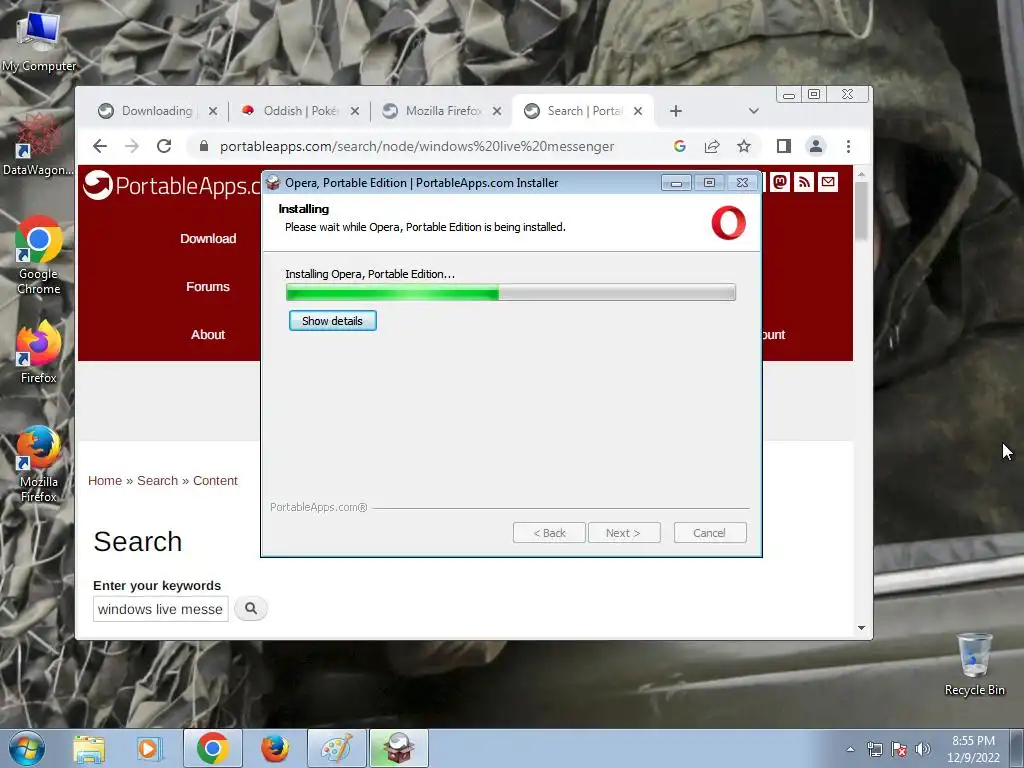Screen dimensions: 1024x768
Task: Click Home breadcrumb link
Action: point(104,481)
